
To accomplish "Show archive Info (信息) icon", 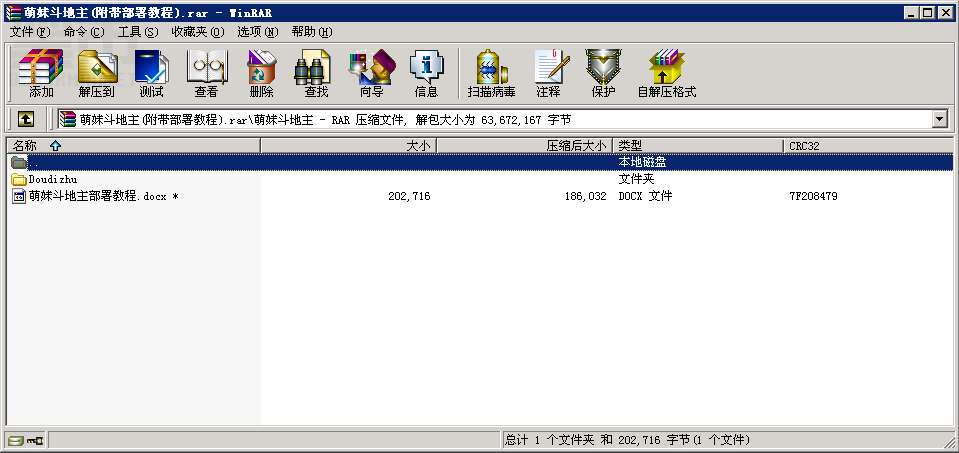I will coord(426,73).
